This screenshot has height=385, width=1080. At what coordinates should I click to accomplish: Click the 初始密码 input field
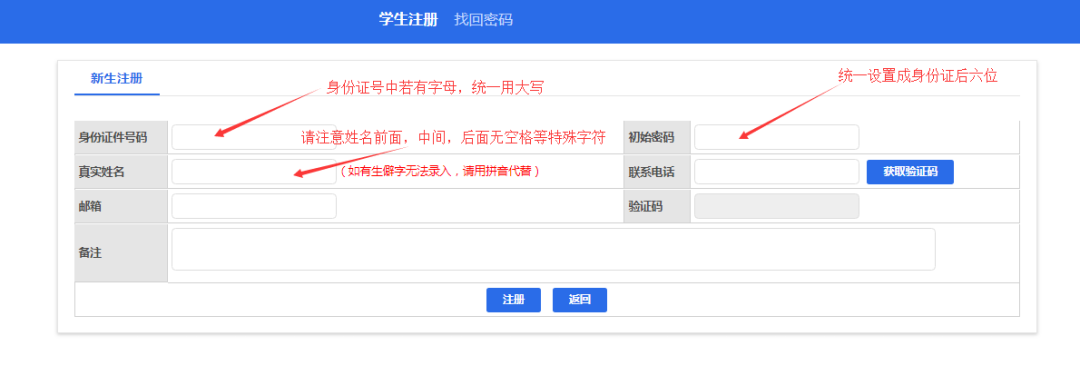pos(776,137)
